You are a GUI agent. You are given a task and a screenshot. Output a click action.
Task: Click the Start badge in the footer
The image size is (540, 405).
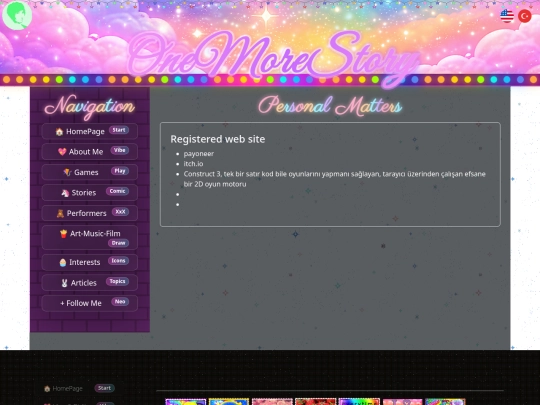104,388
